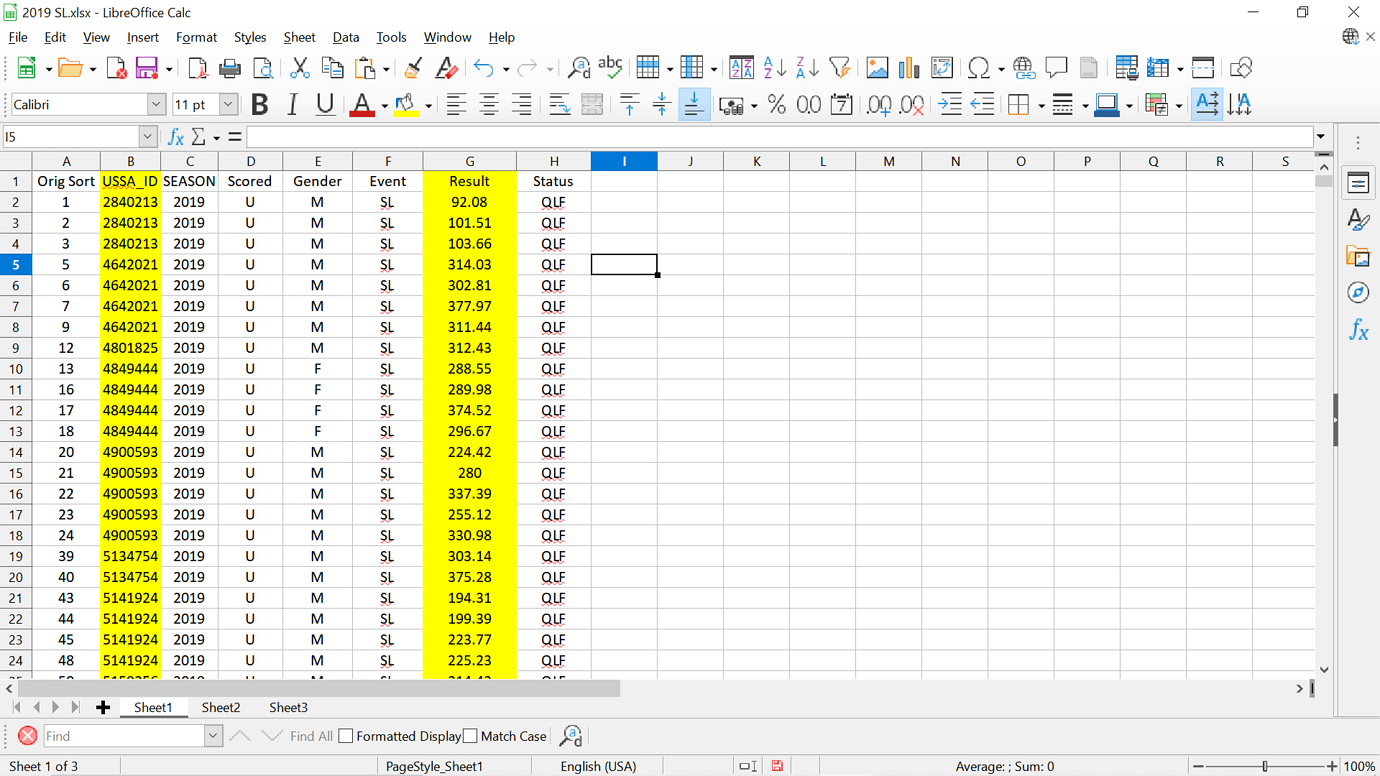The image size is (1380, 776).
Task: Open the Functions sidebar panel
Action: click(1358, 330)
